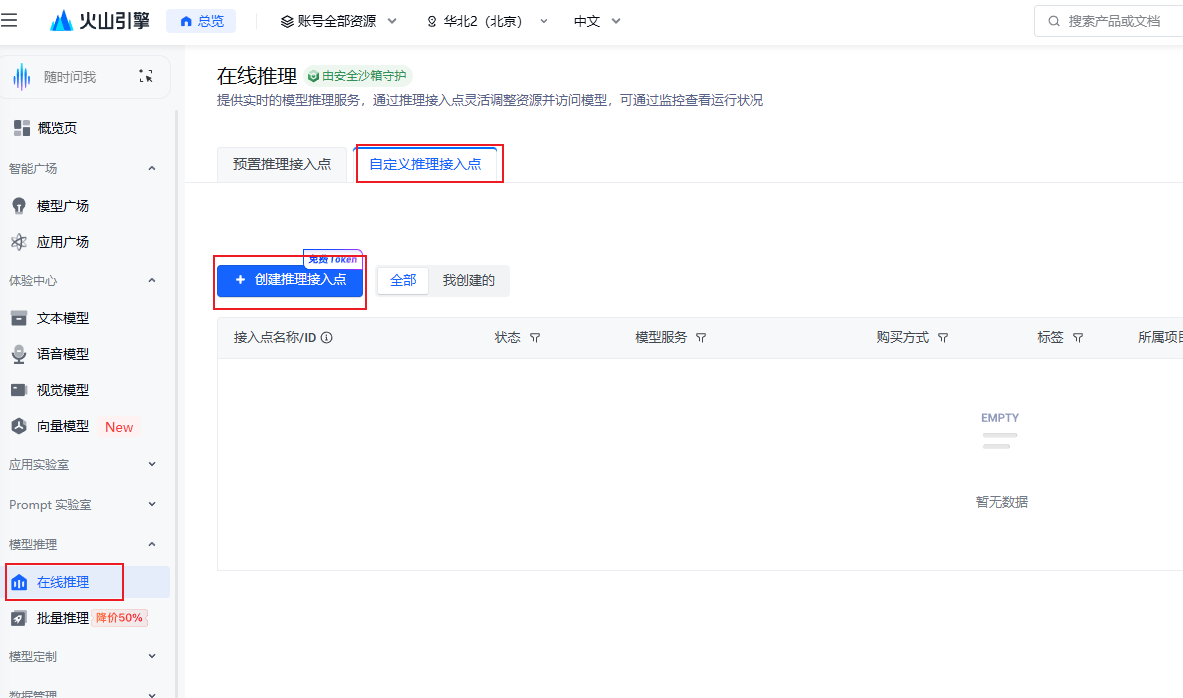The width and height of the screenshot is (1183, 698).
Task: Click the 总览 home button
Action: [201, 21]
